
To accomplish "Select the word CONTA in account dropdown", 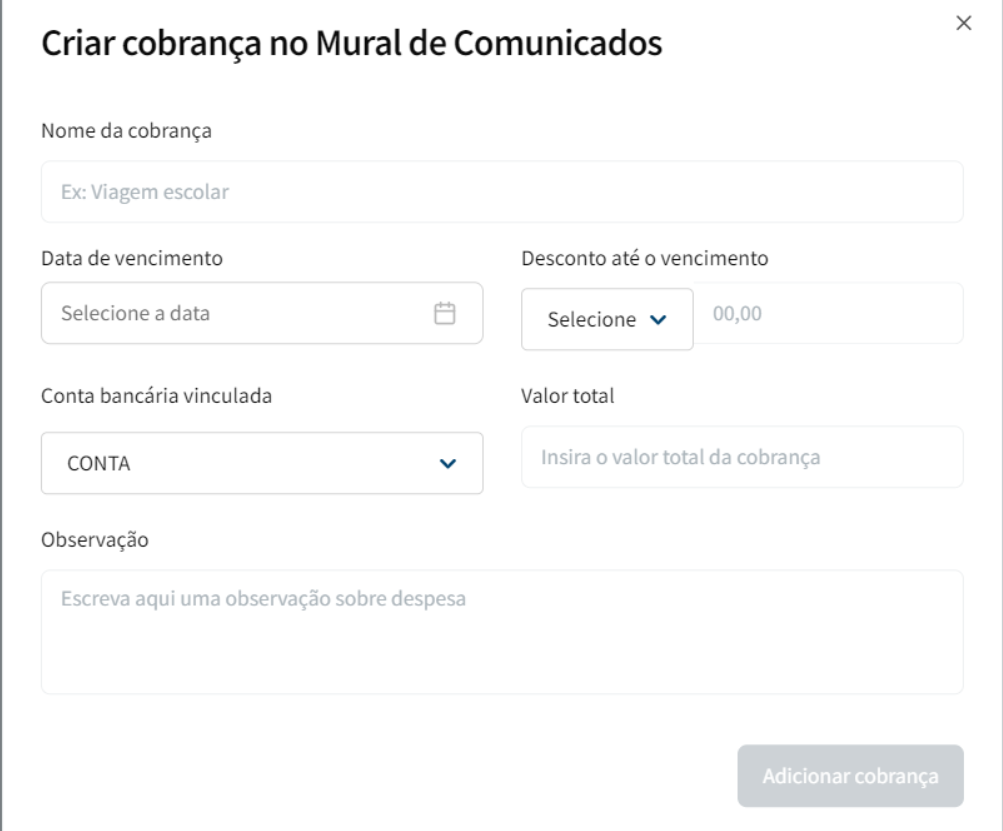I will (99, 464).
